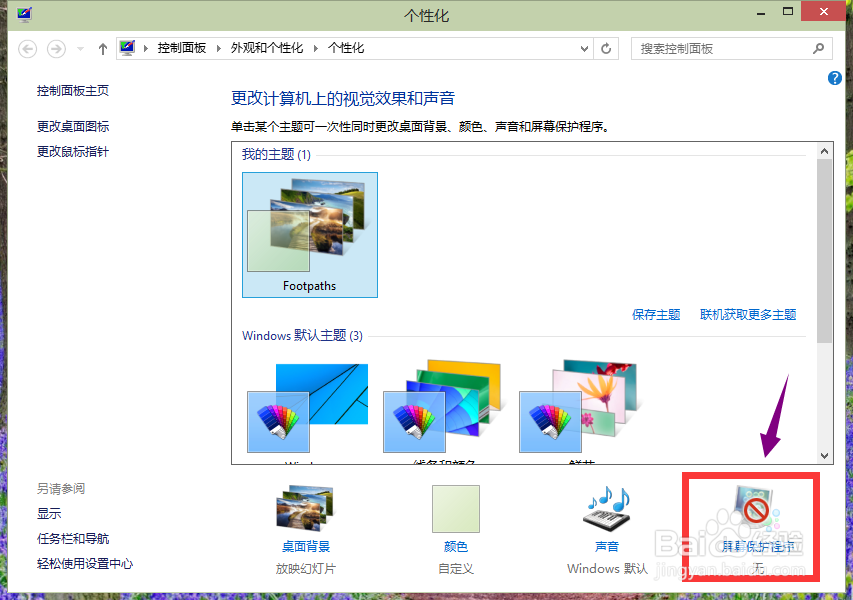Click the forward navigation arrow
853x600 pixels.
click(56, 48)
